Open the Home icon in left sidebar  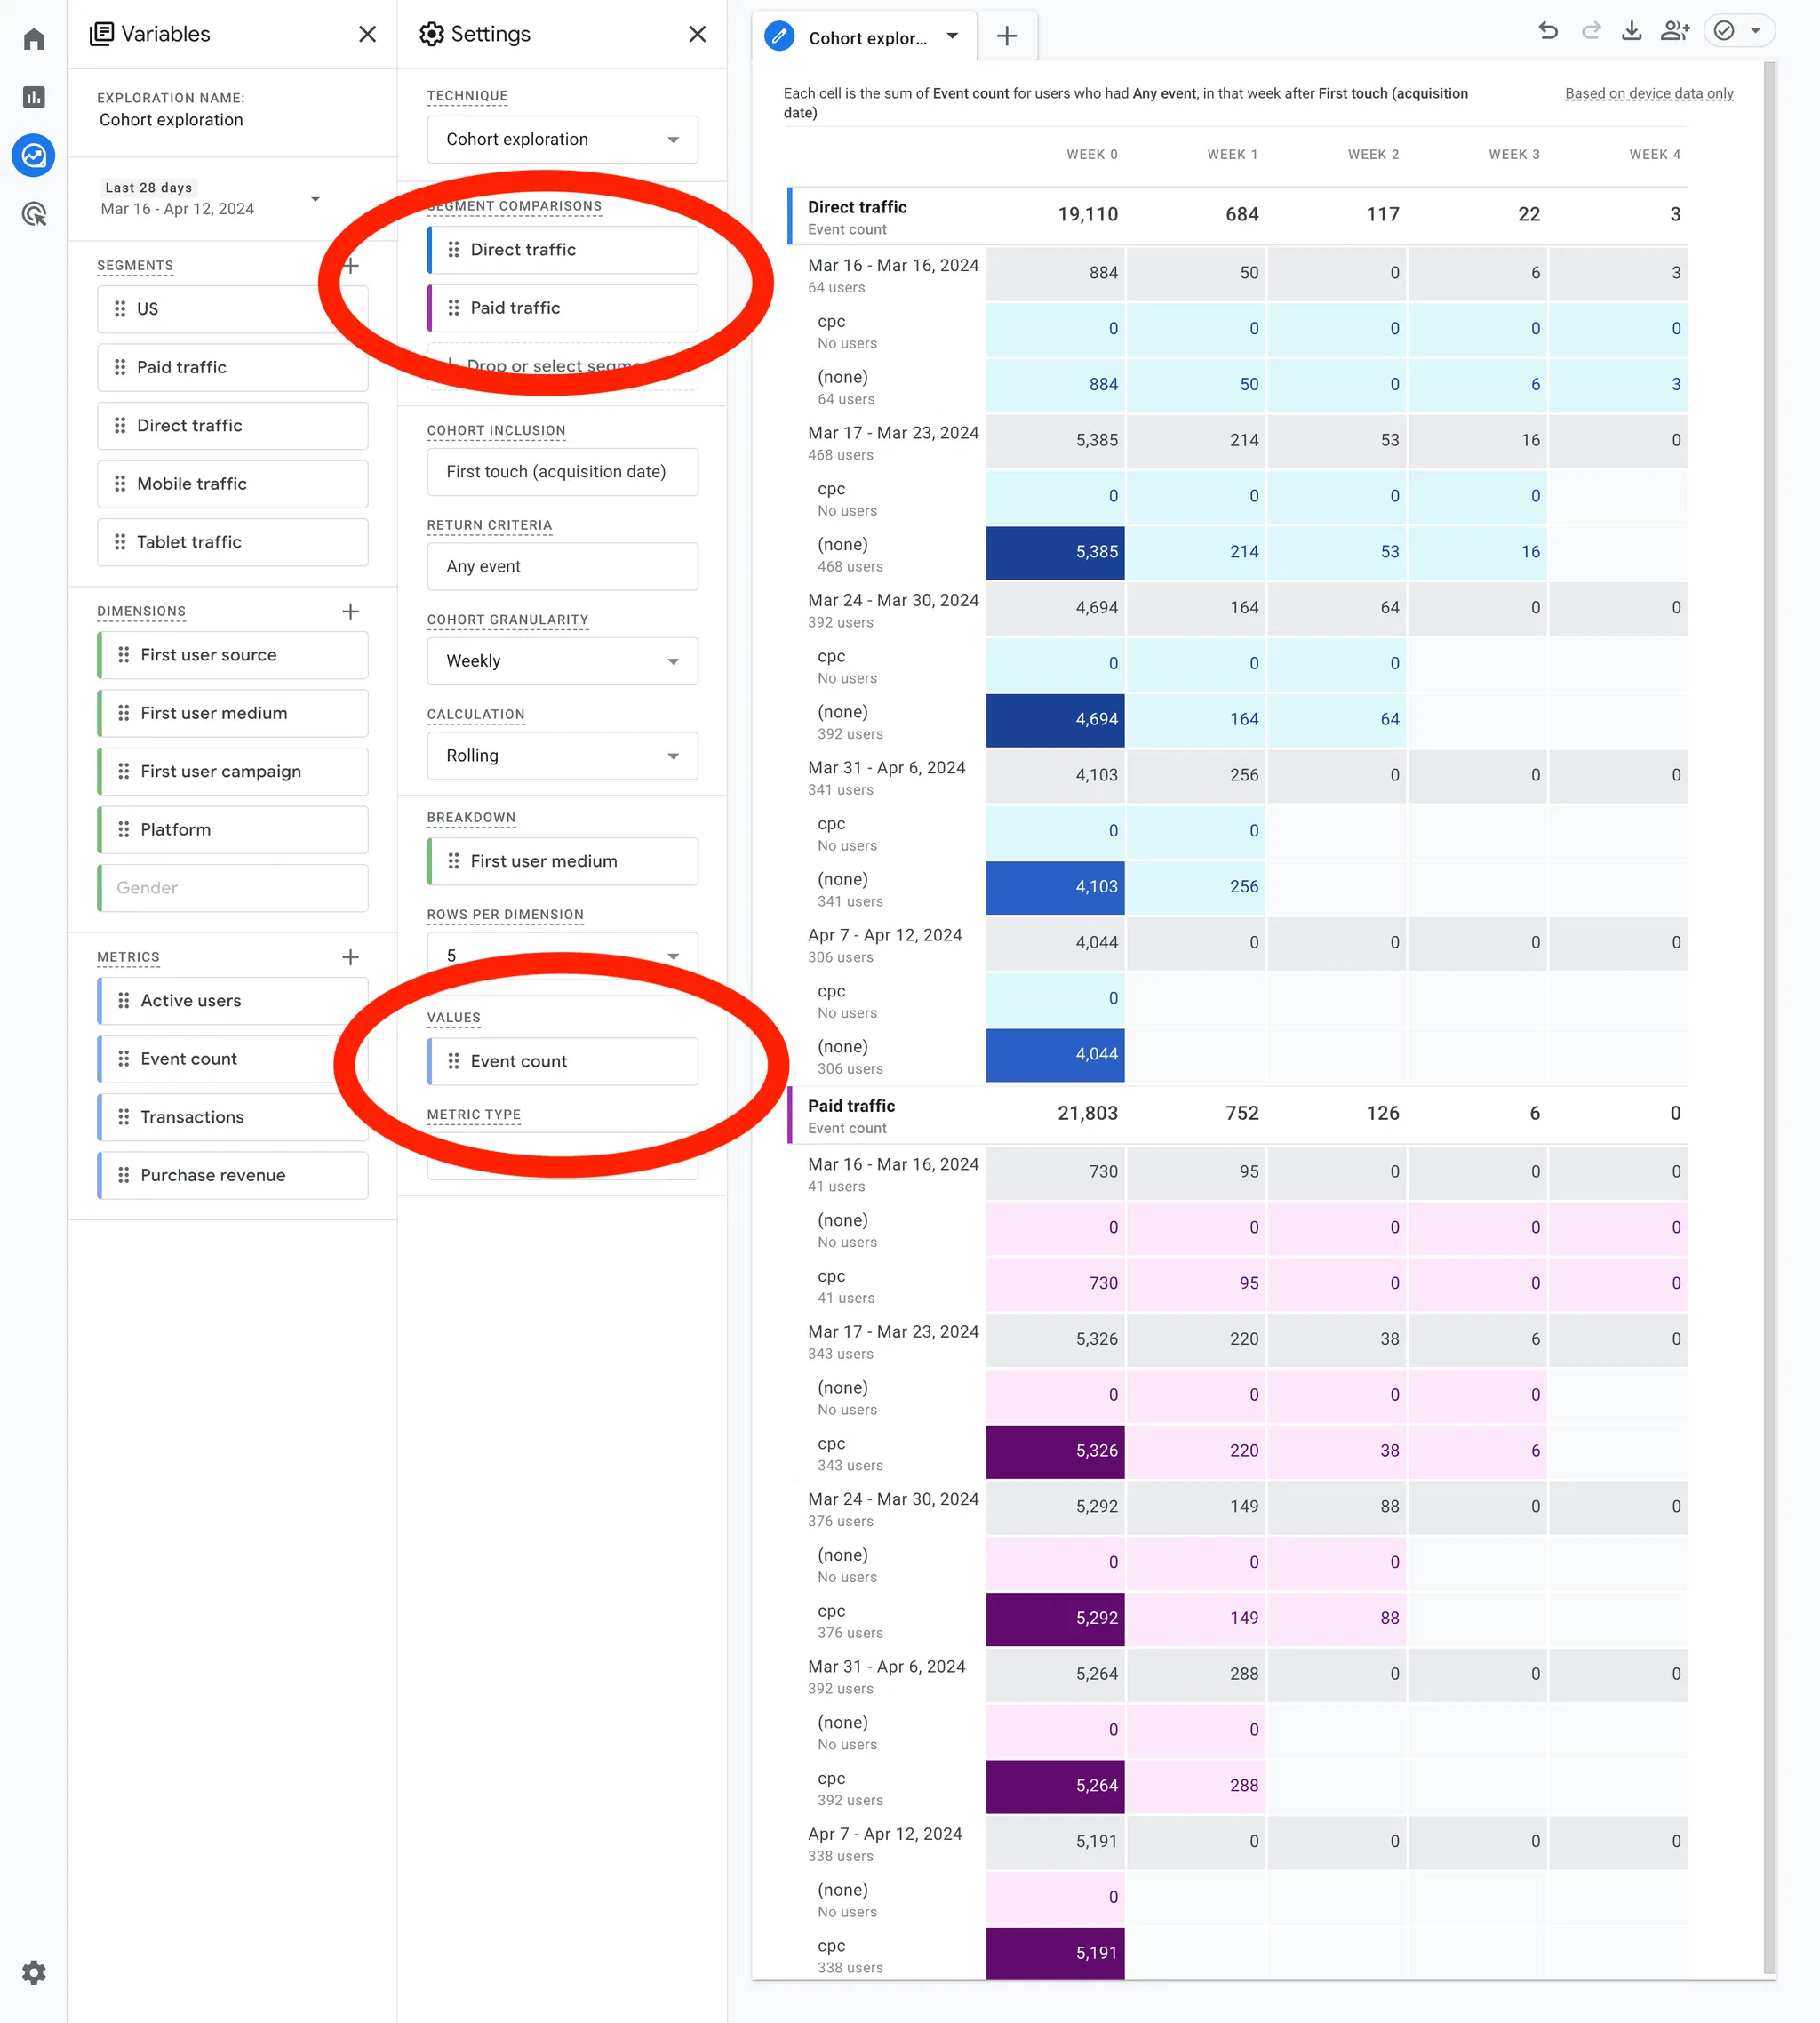[34, 39]
